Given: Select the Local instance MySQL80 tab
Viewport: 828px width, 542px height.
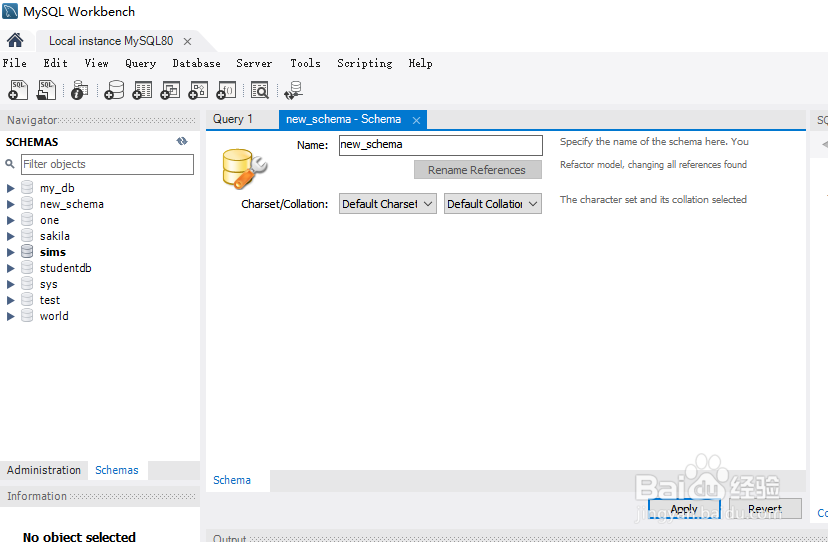Looking at the screenshot, I should pyautogui.click(x=111, y=41).
